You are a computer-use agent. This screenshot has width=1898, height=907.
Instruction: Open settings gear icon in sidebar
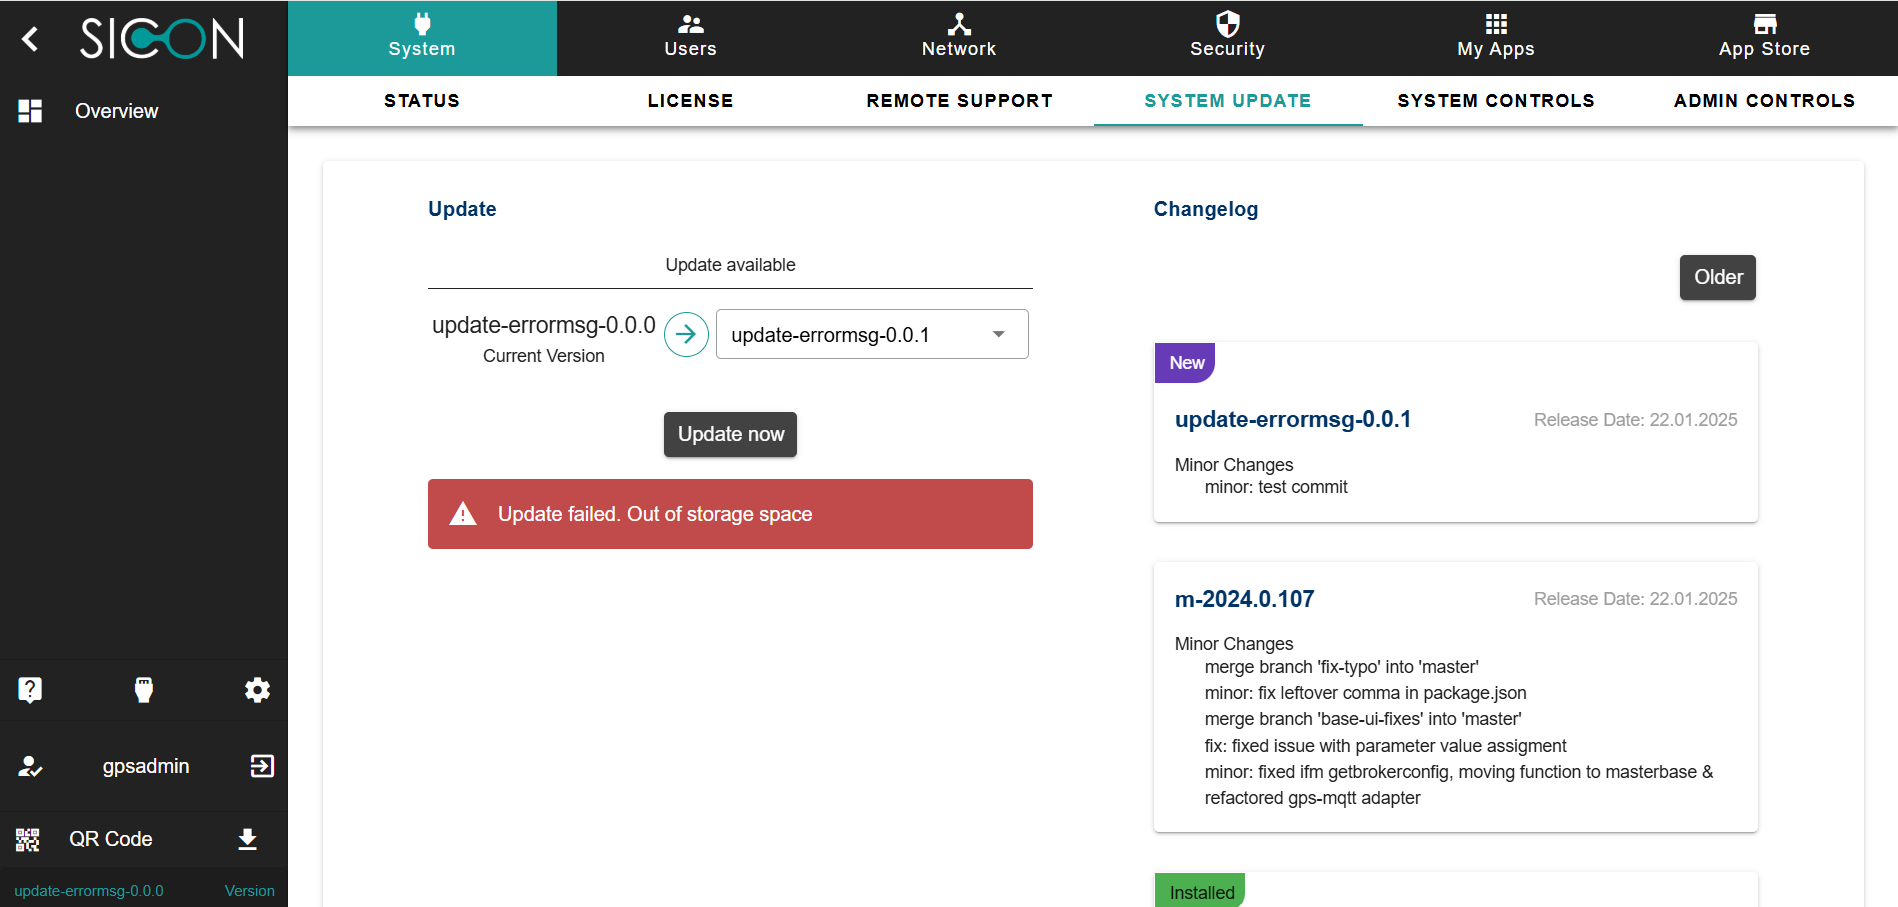click(x=257, y=689)
